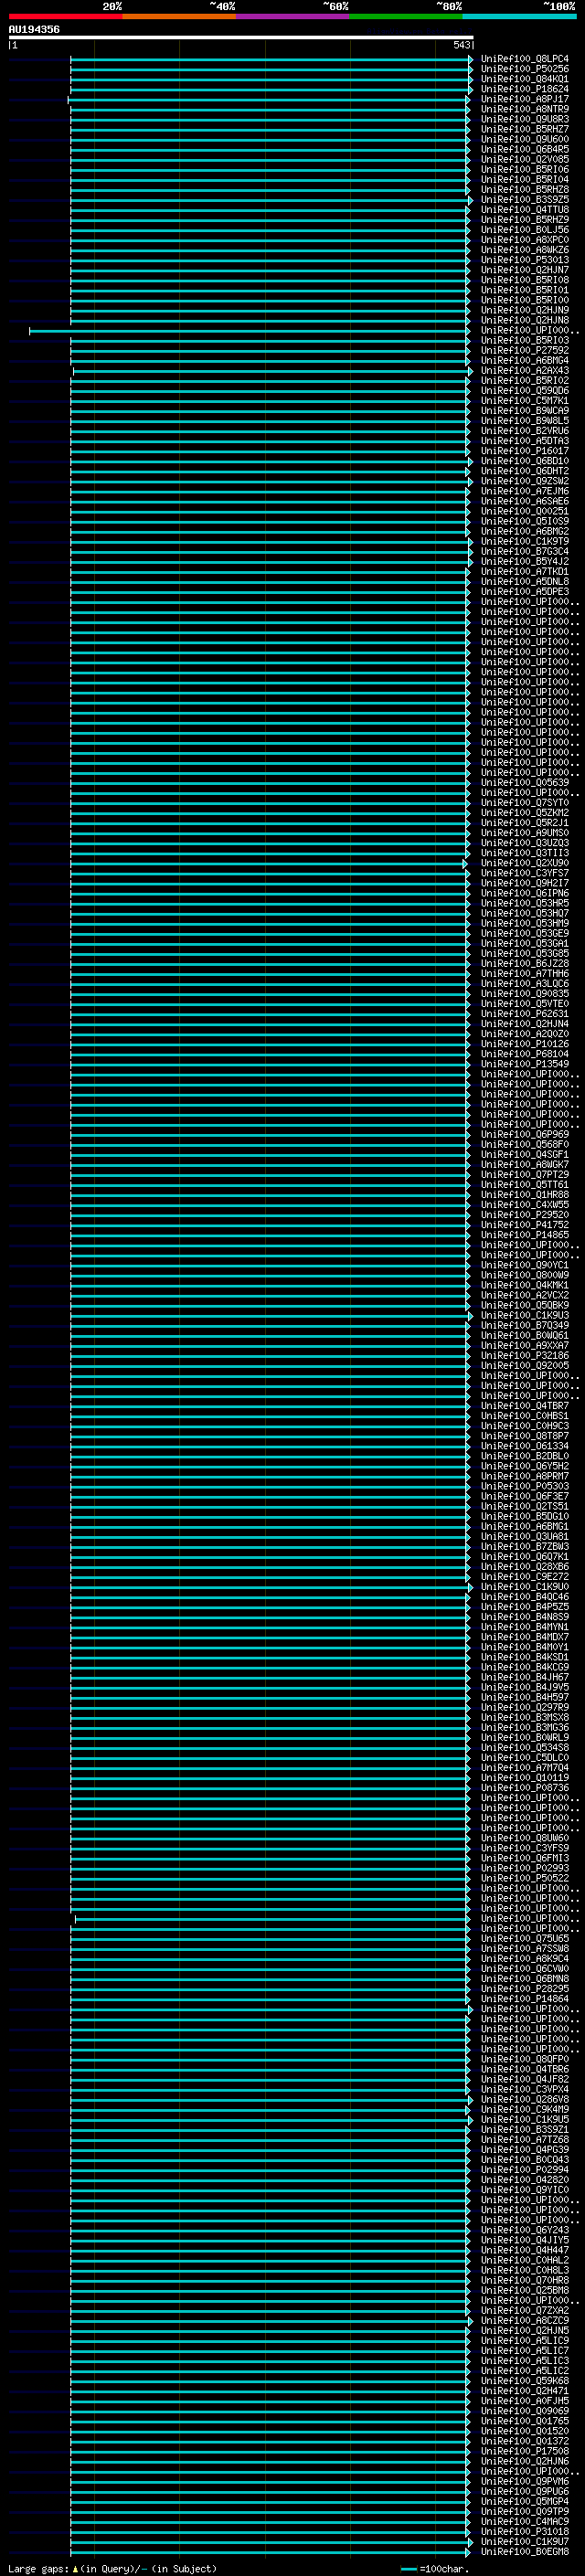Image resolution: width=585 pixels, height=2576 pixels.
Task: Select the UniRef100_P27592 label
Action: pos(524,350)
